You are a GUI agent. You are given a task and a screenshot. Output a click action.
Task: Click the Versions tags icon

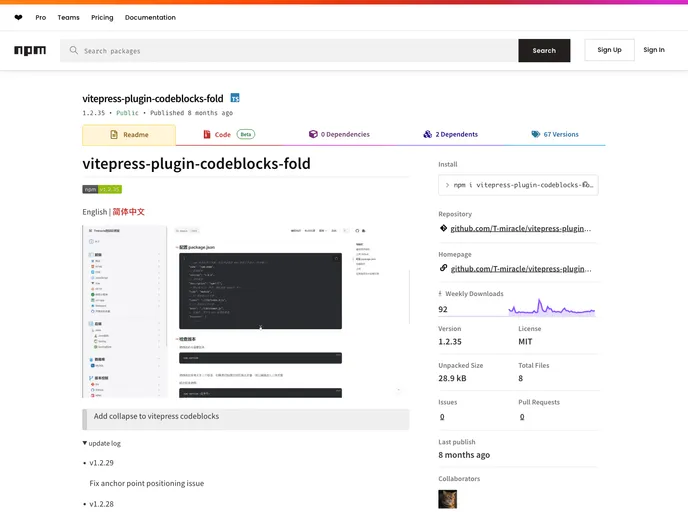(x=536, y=134)
